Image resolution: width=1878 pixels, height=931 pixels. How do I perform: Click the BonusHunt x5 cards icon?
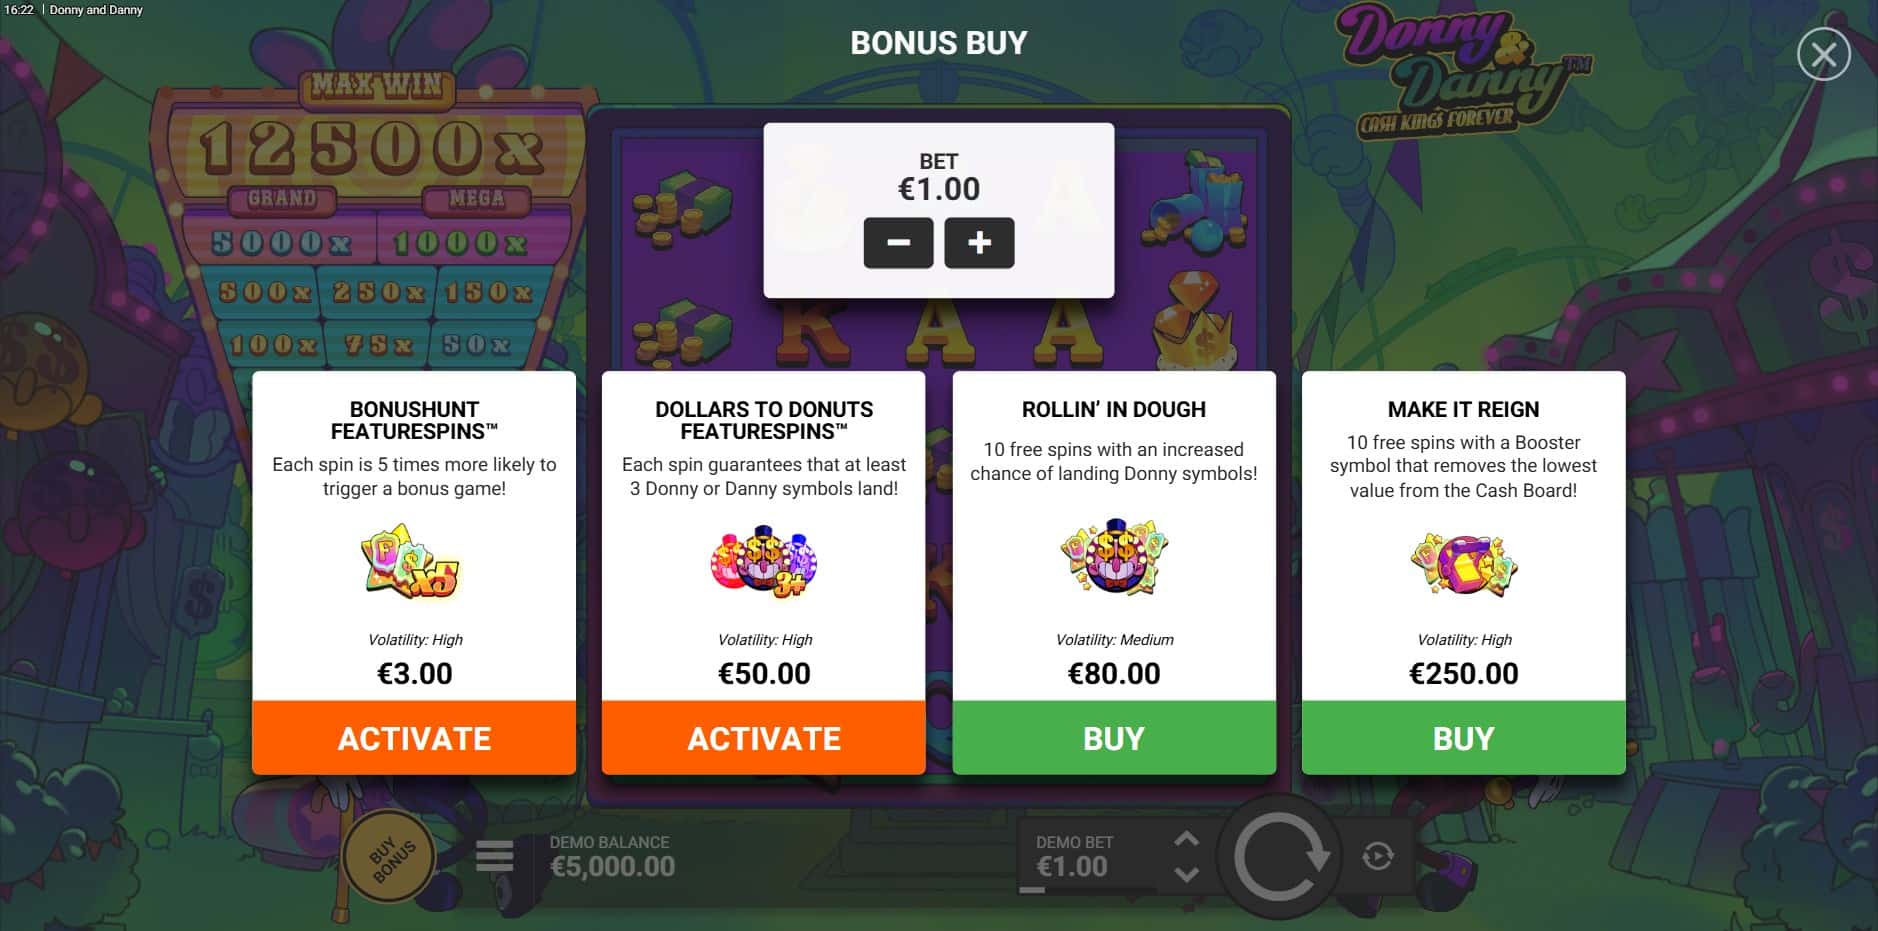412,562
